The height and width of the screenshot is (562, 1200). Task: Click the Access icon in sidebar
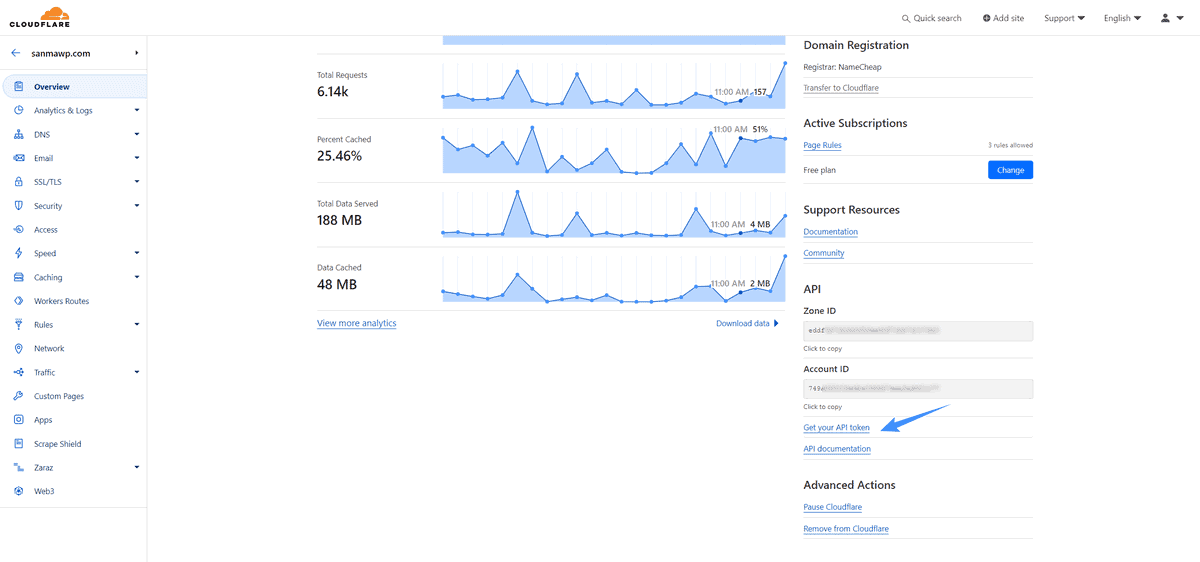coord(19,230)
